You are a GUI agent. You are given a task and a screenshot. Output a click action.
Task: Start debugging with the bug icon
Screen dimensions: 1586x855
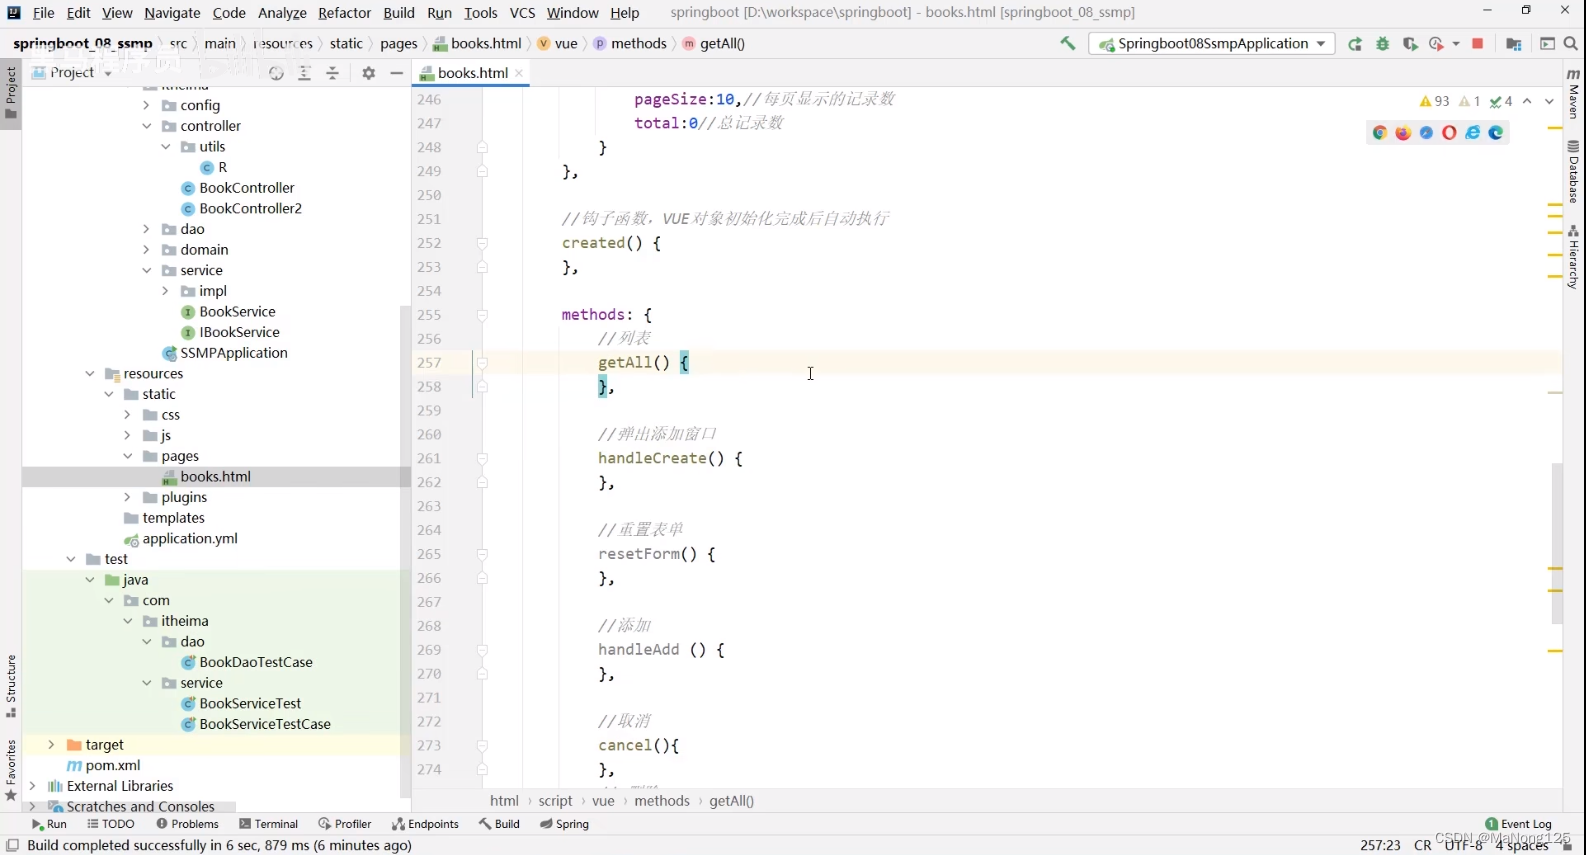point(1383,44)
